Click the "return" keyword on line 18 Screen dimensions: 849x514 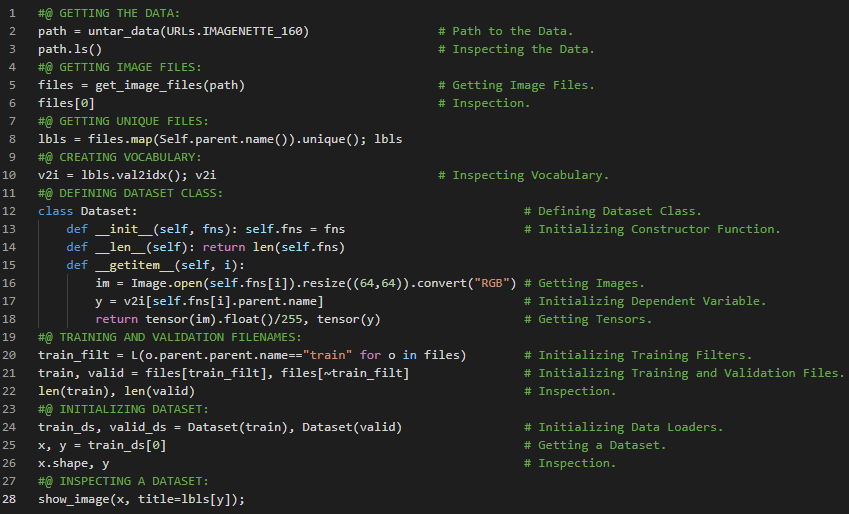117,319
